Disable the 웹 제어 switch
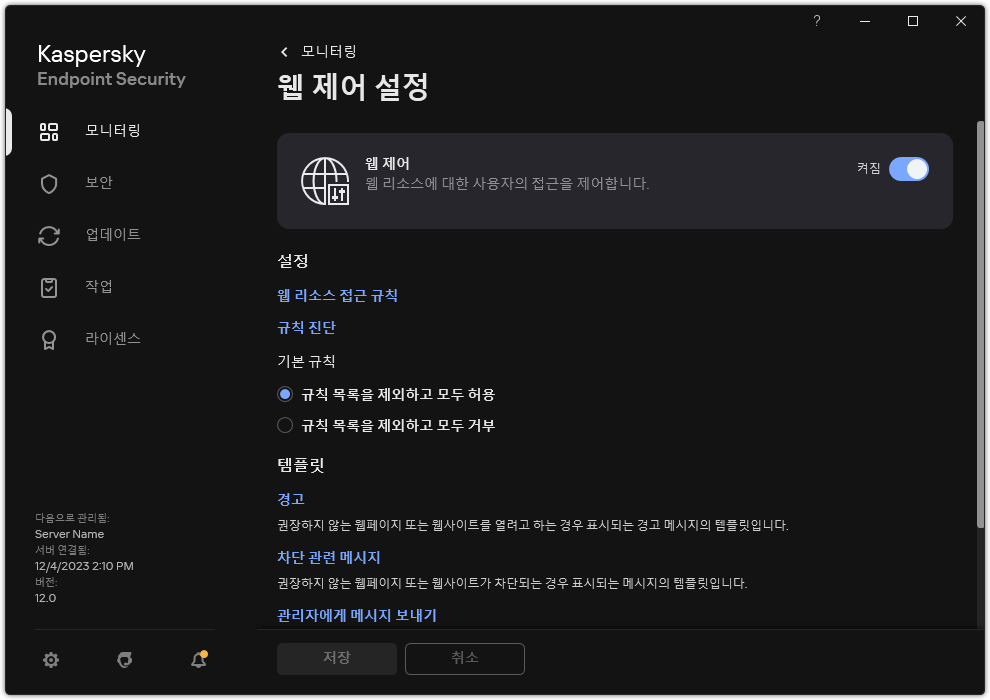This screenshot has width=990, height=700. pyautogui.click(x=909, y=169)
